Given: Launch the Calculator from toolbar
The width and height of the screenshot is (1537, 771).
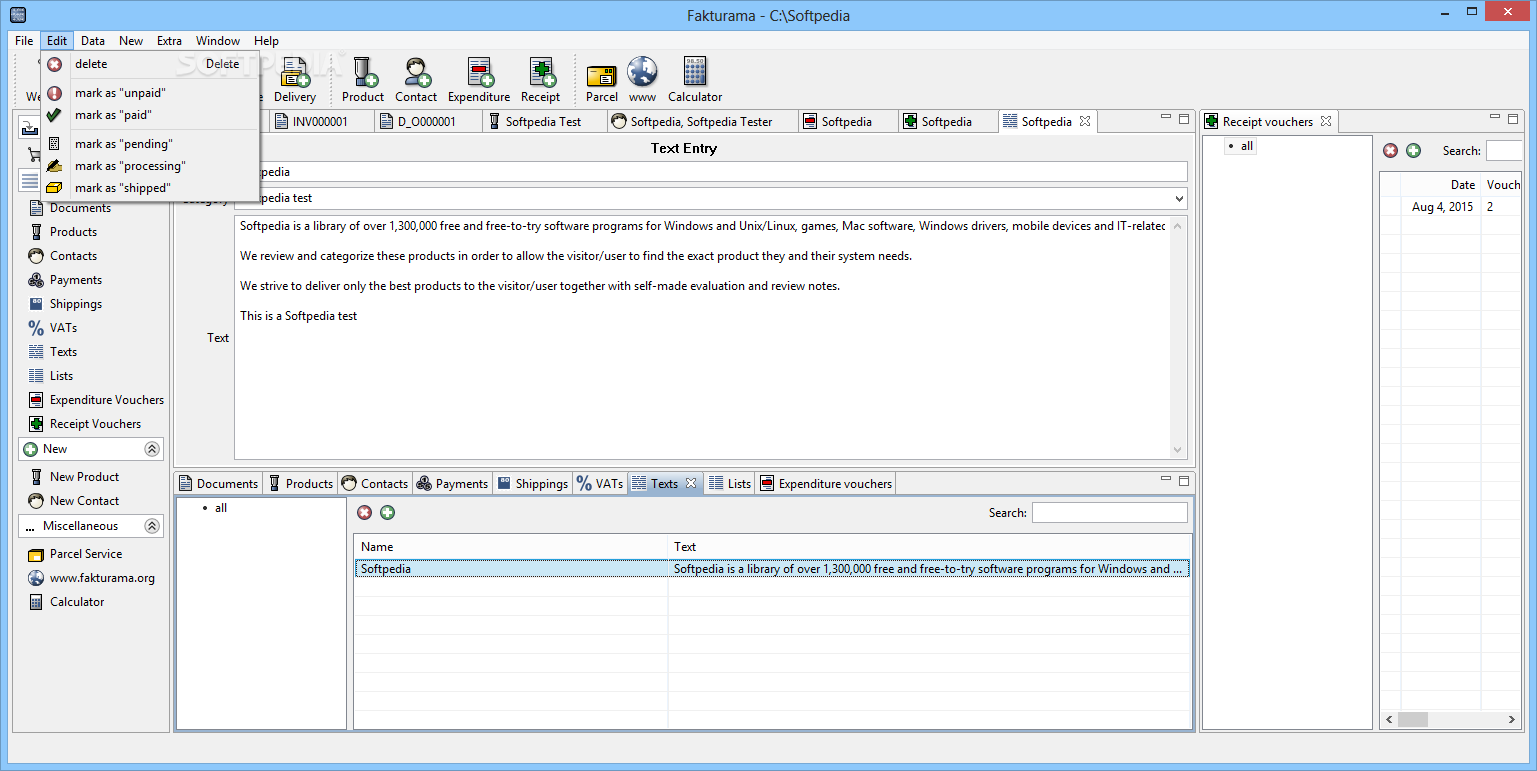Looking at the screenshot, I should tap(695, 80).
